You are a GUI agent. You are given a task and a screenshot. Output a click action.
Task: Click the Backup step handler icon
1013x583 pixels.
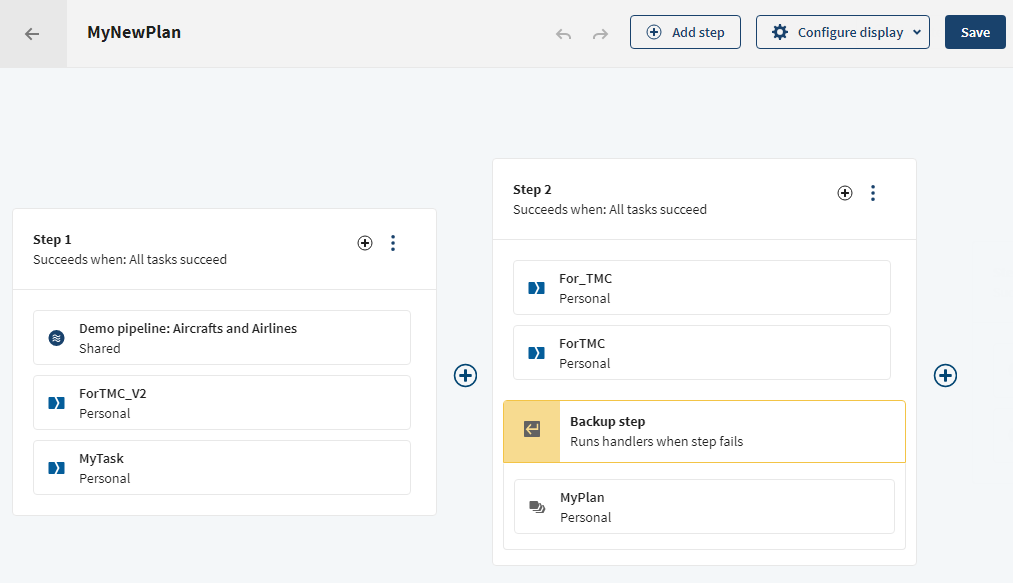(532, 431)
